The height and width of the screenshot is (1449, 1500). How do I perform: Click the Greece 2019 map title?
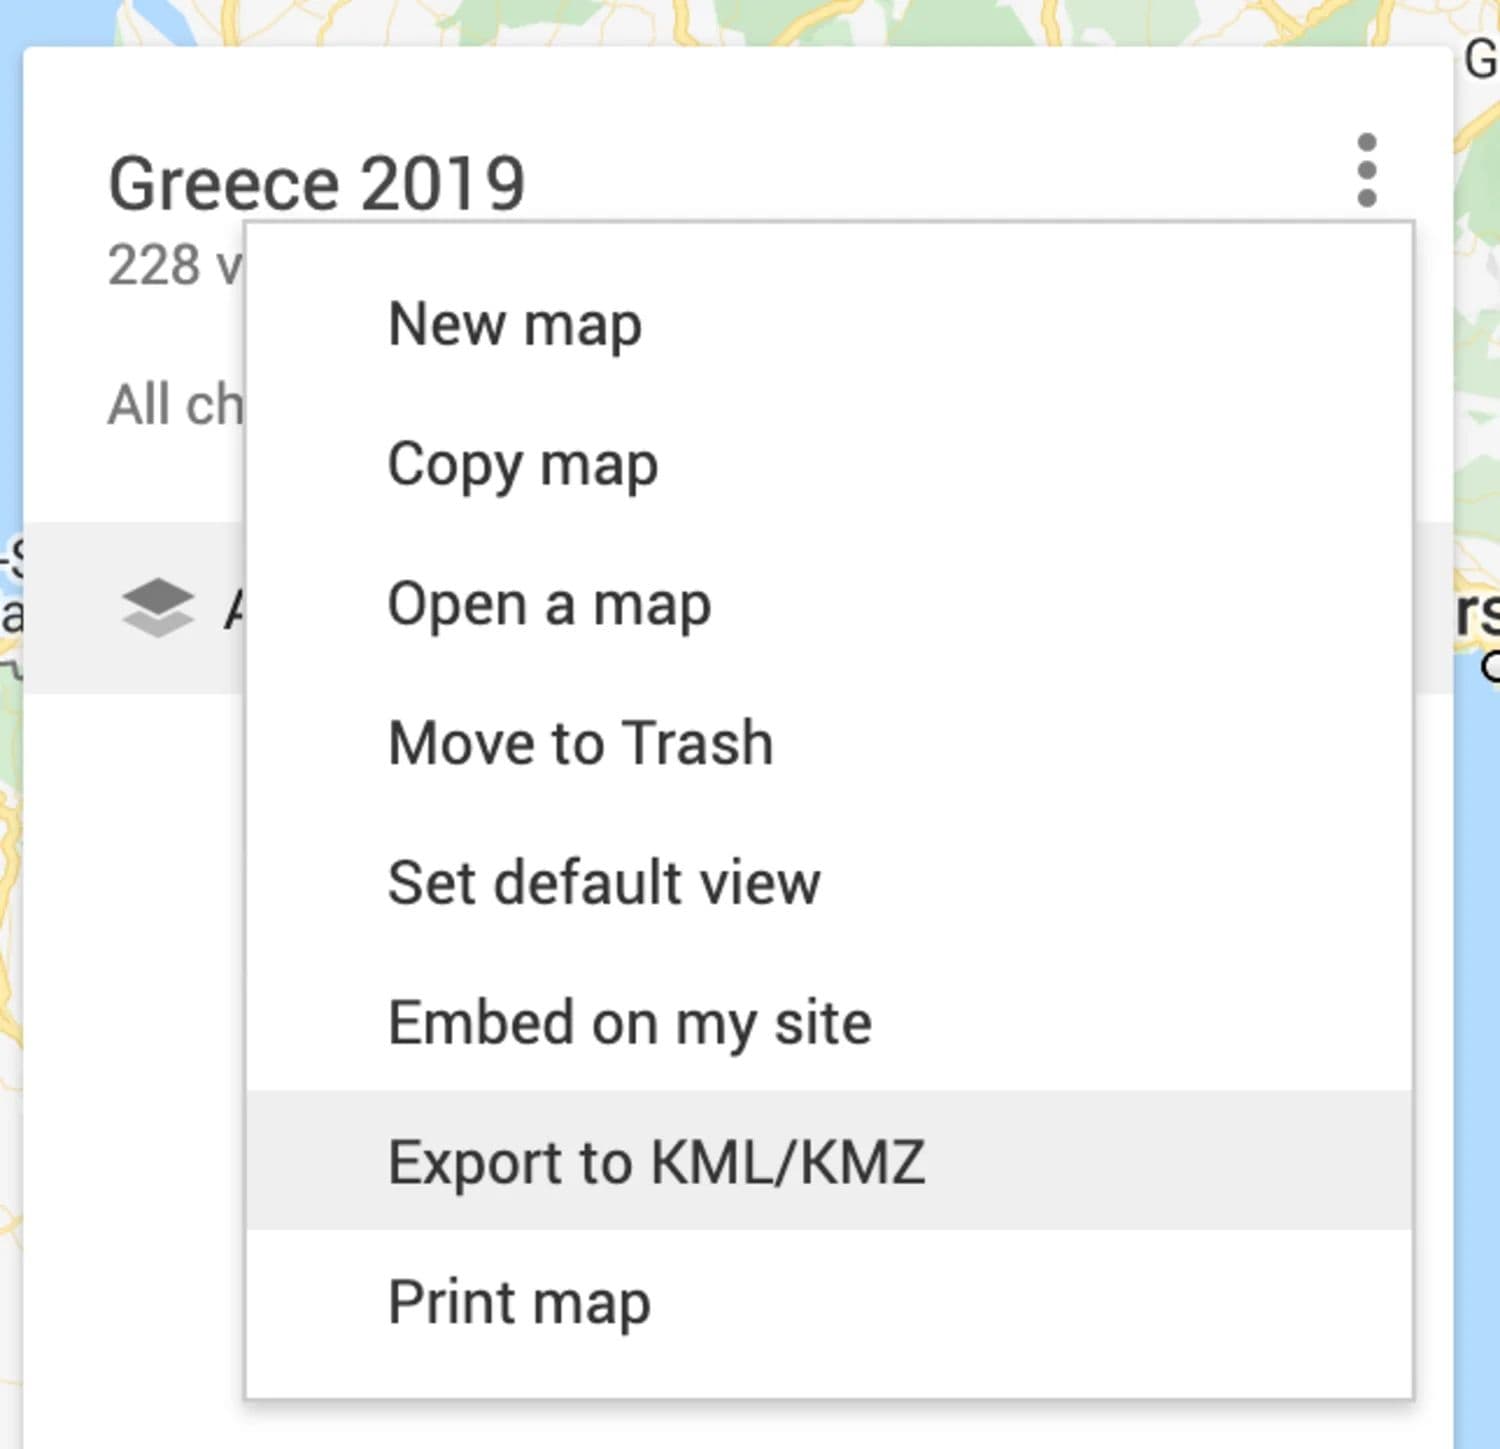(316, 184)
